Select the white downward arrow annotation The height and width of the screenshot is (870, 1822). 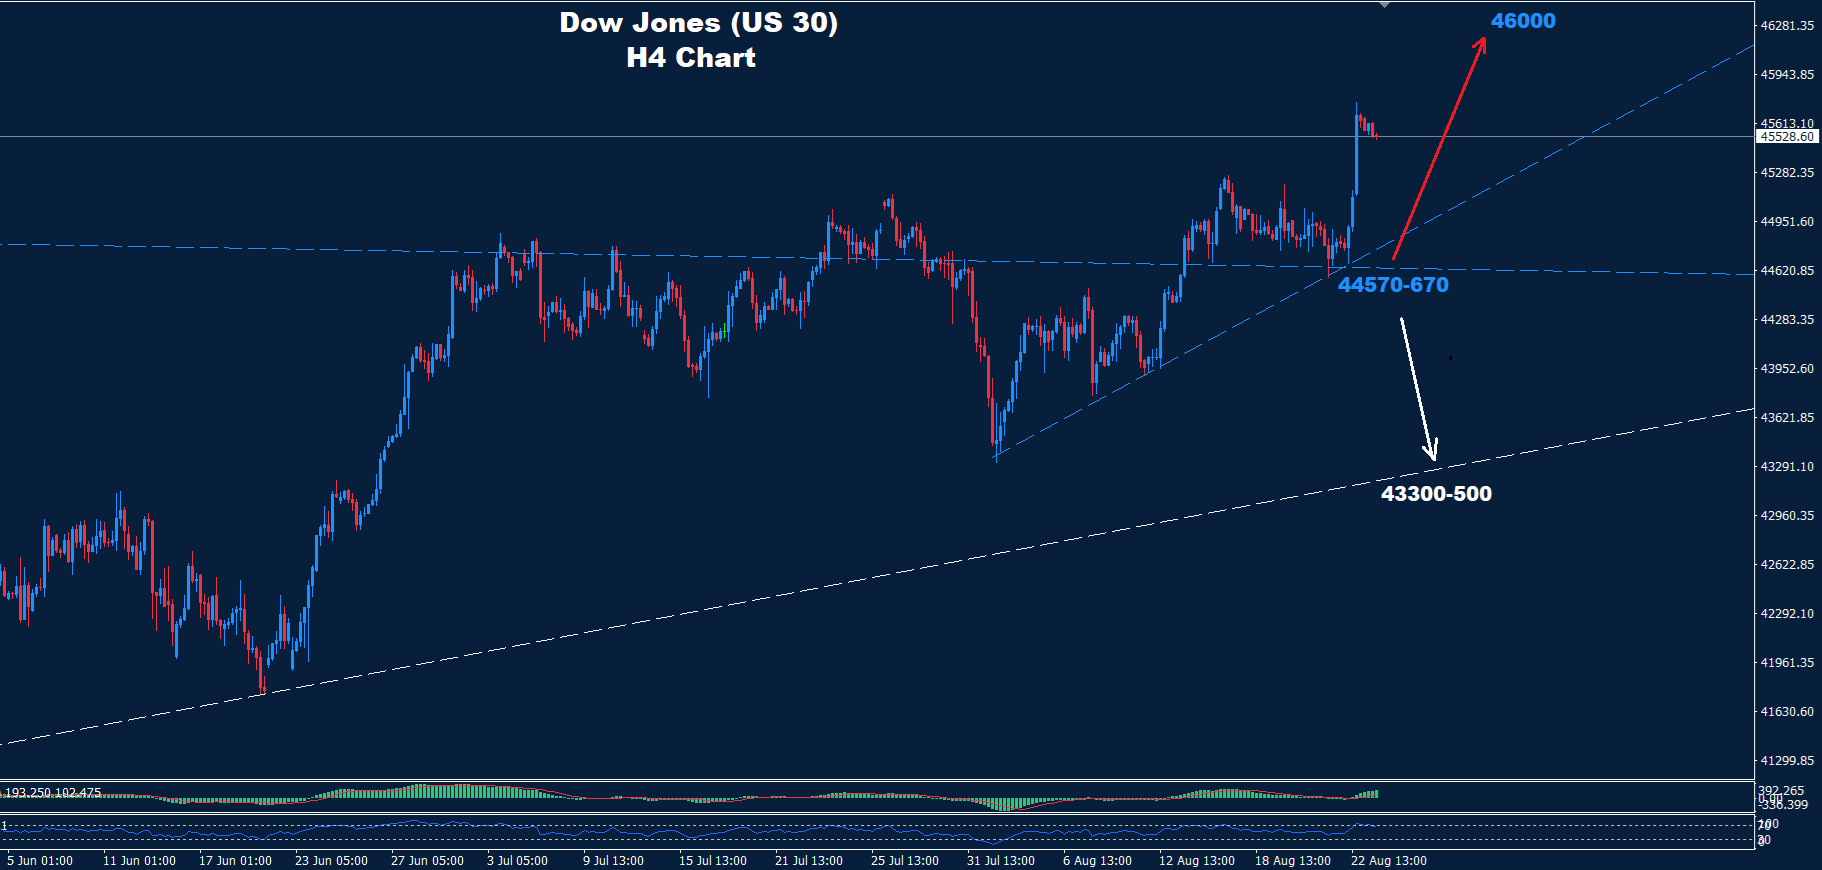click(1417, 385)
